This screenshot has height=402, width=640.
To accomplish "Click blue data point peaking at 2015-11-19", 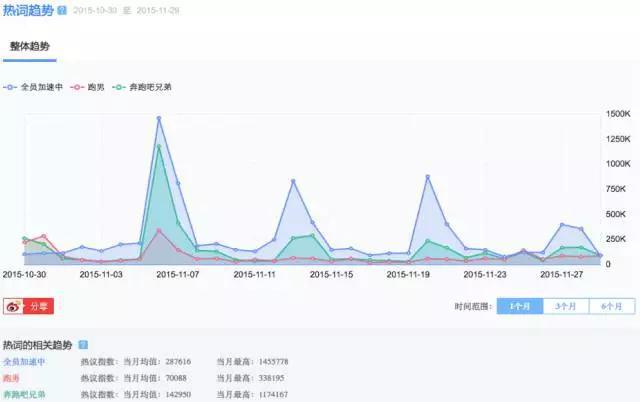I will click(427, 177).
